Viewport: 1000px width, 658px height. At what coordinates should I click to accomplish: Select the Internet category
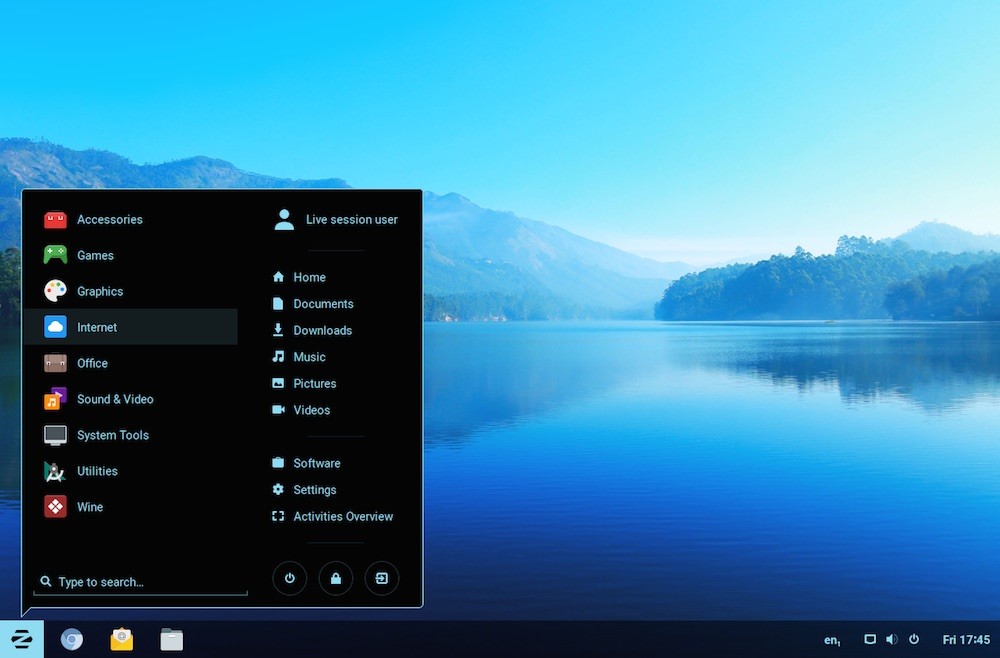(97, 327)
